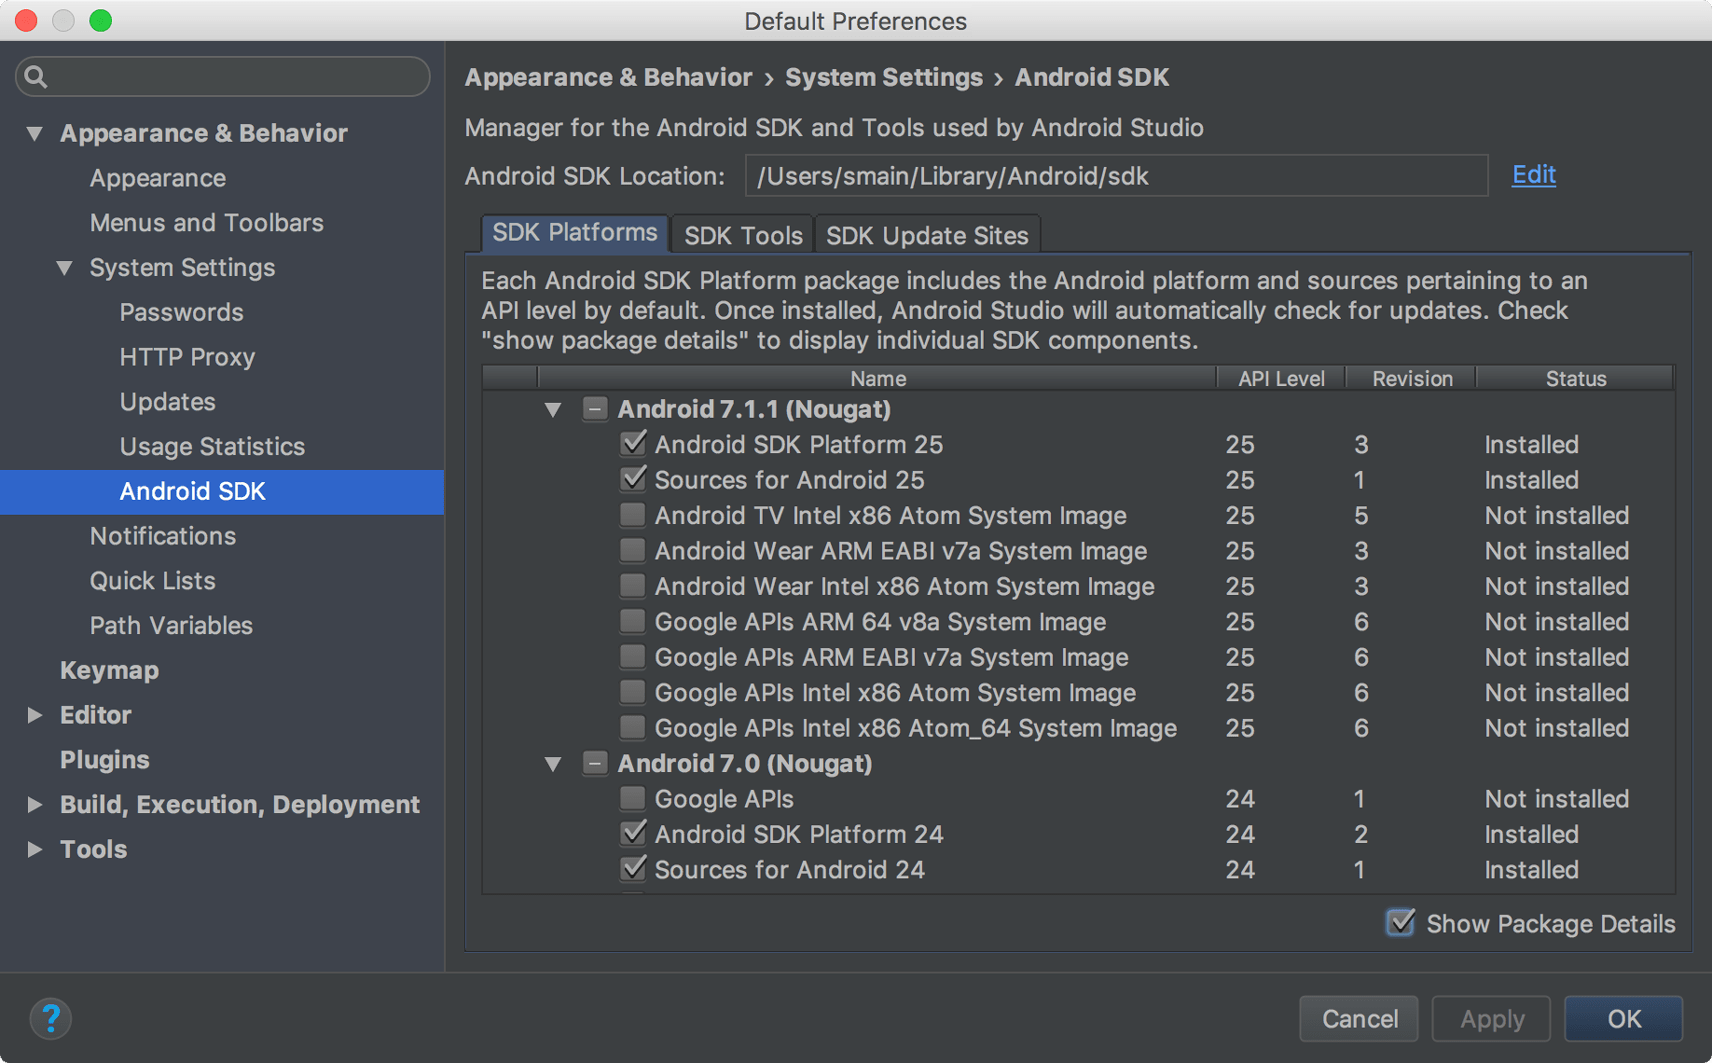Click the Edit link beside the SDK location
1712x1063 pixels.
(1533, 174)
